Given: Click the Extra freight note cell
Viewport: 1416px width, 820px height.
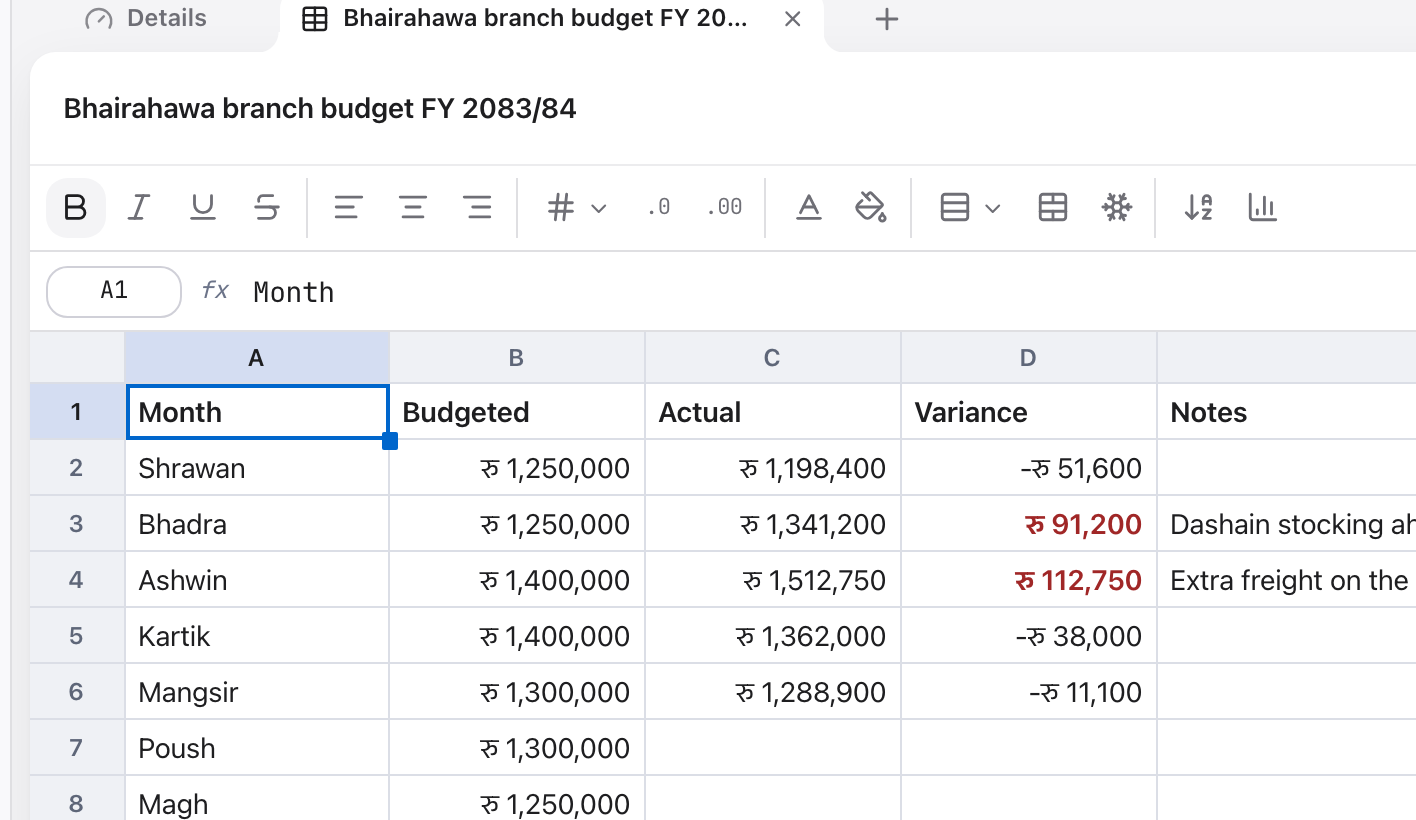Looking at the screenshot, I should click(1287, 580).
